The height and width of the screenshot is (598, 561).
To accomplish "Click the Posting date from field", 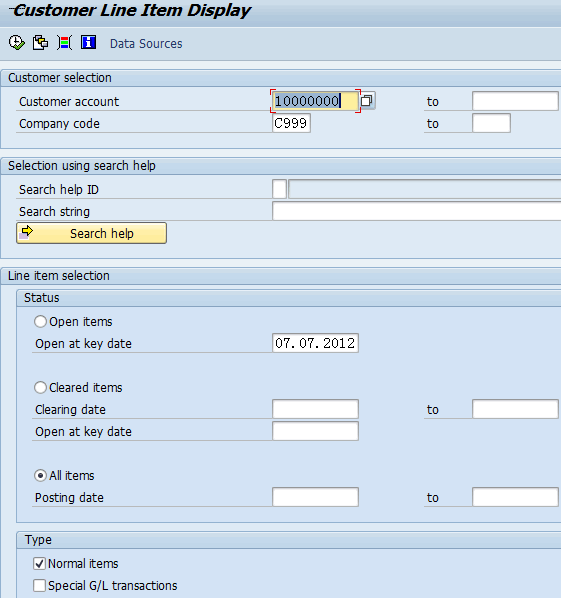I will pyautogui.click(x=315, y=497).
